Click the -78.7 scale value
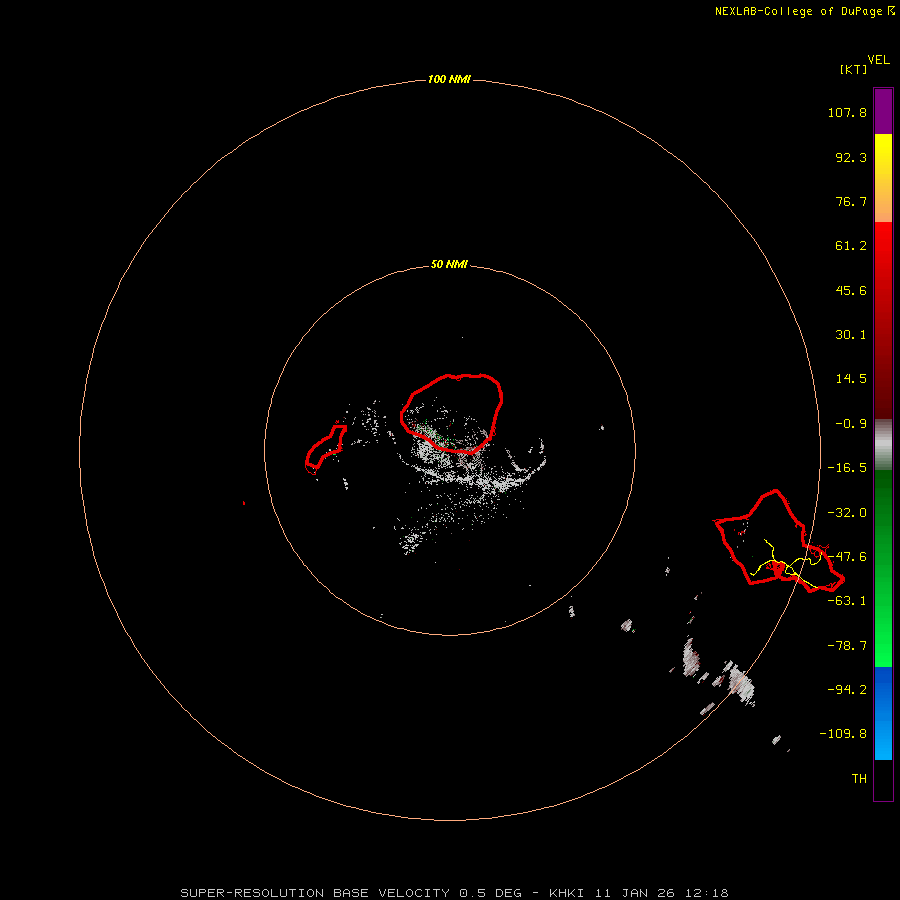The image size is (900, 900). 847,646
